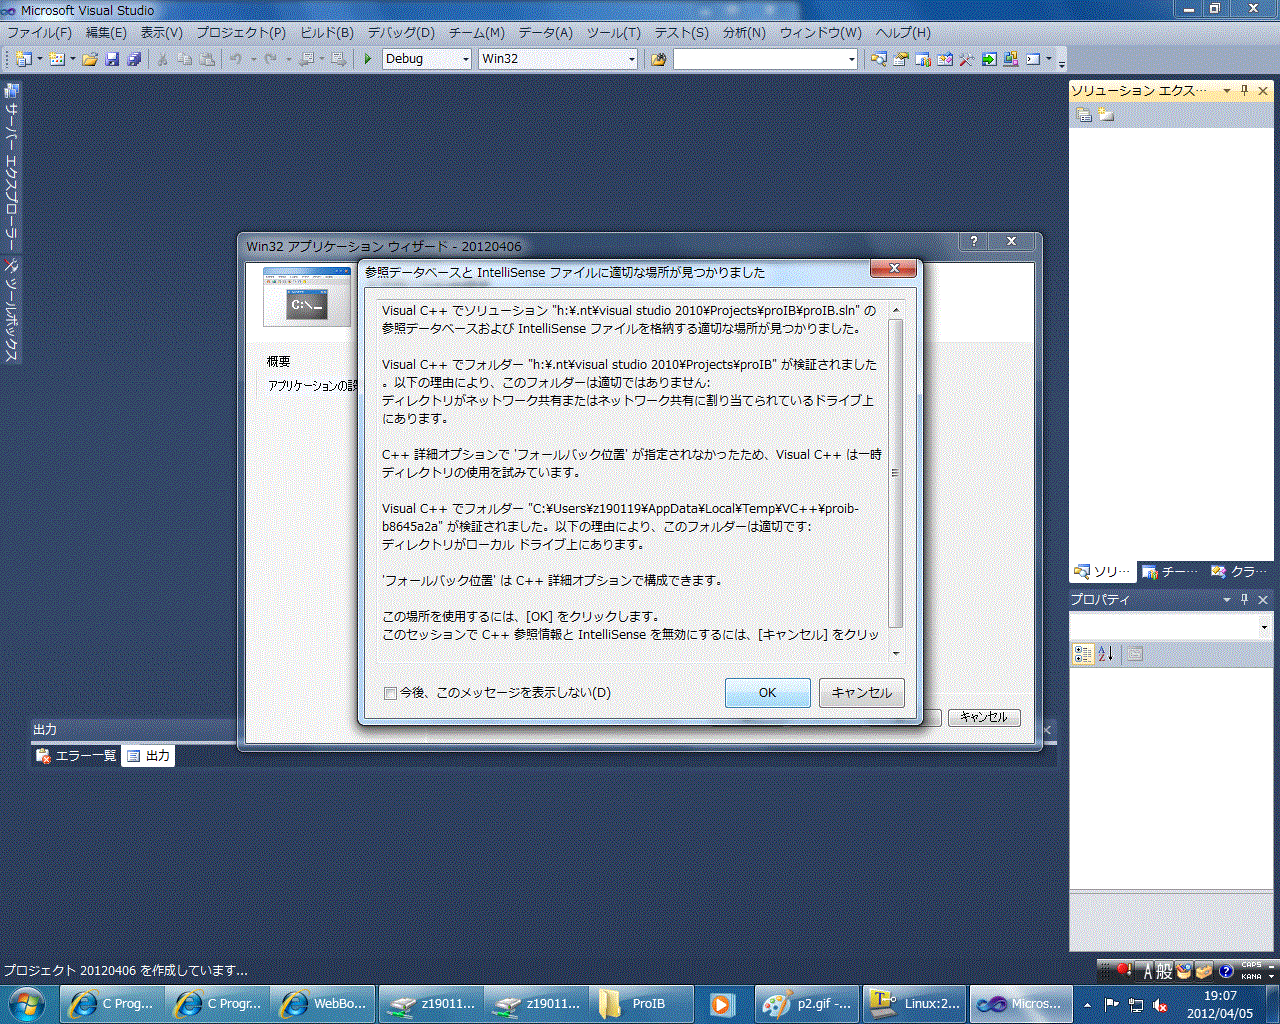Click the Add New Item toolbar icon

[x=56, y=59]
